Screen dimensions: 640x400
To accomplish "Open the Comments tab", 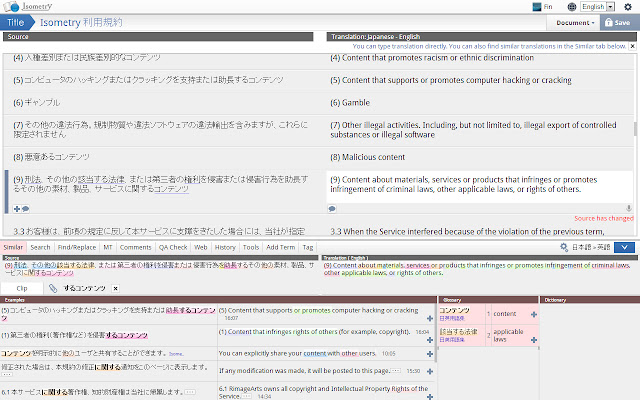I will tap(136, 247).
